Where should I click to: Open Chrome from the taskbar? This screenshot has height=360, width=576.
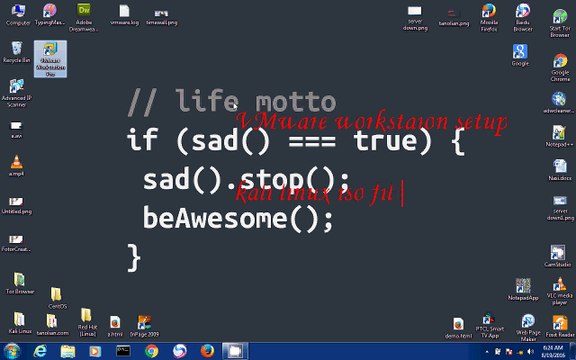[x=151, y=351]
